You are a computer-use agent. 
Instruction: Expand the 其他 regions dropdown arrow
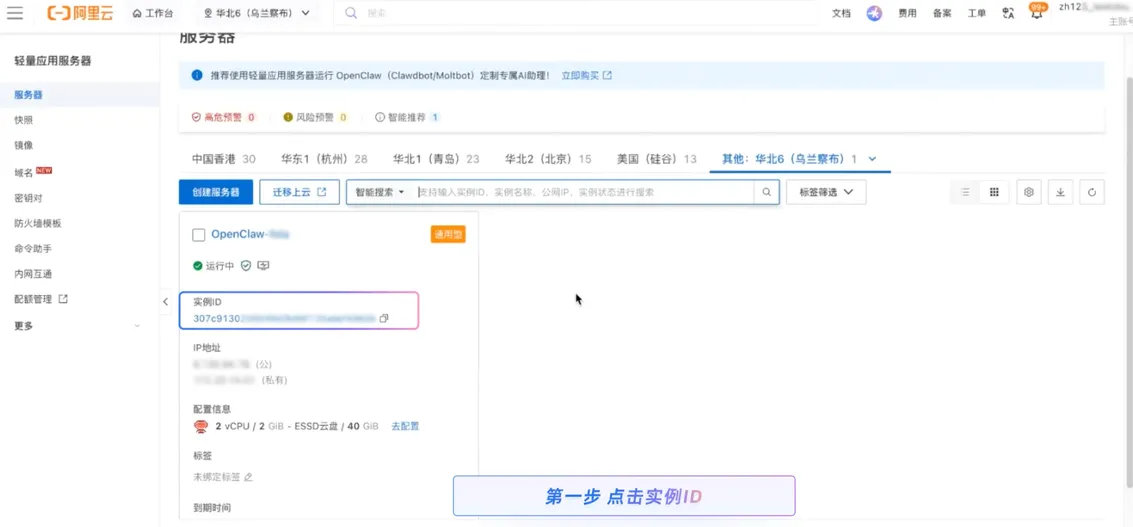[872, 159]
